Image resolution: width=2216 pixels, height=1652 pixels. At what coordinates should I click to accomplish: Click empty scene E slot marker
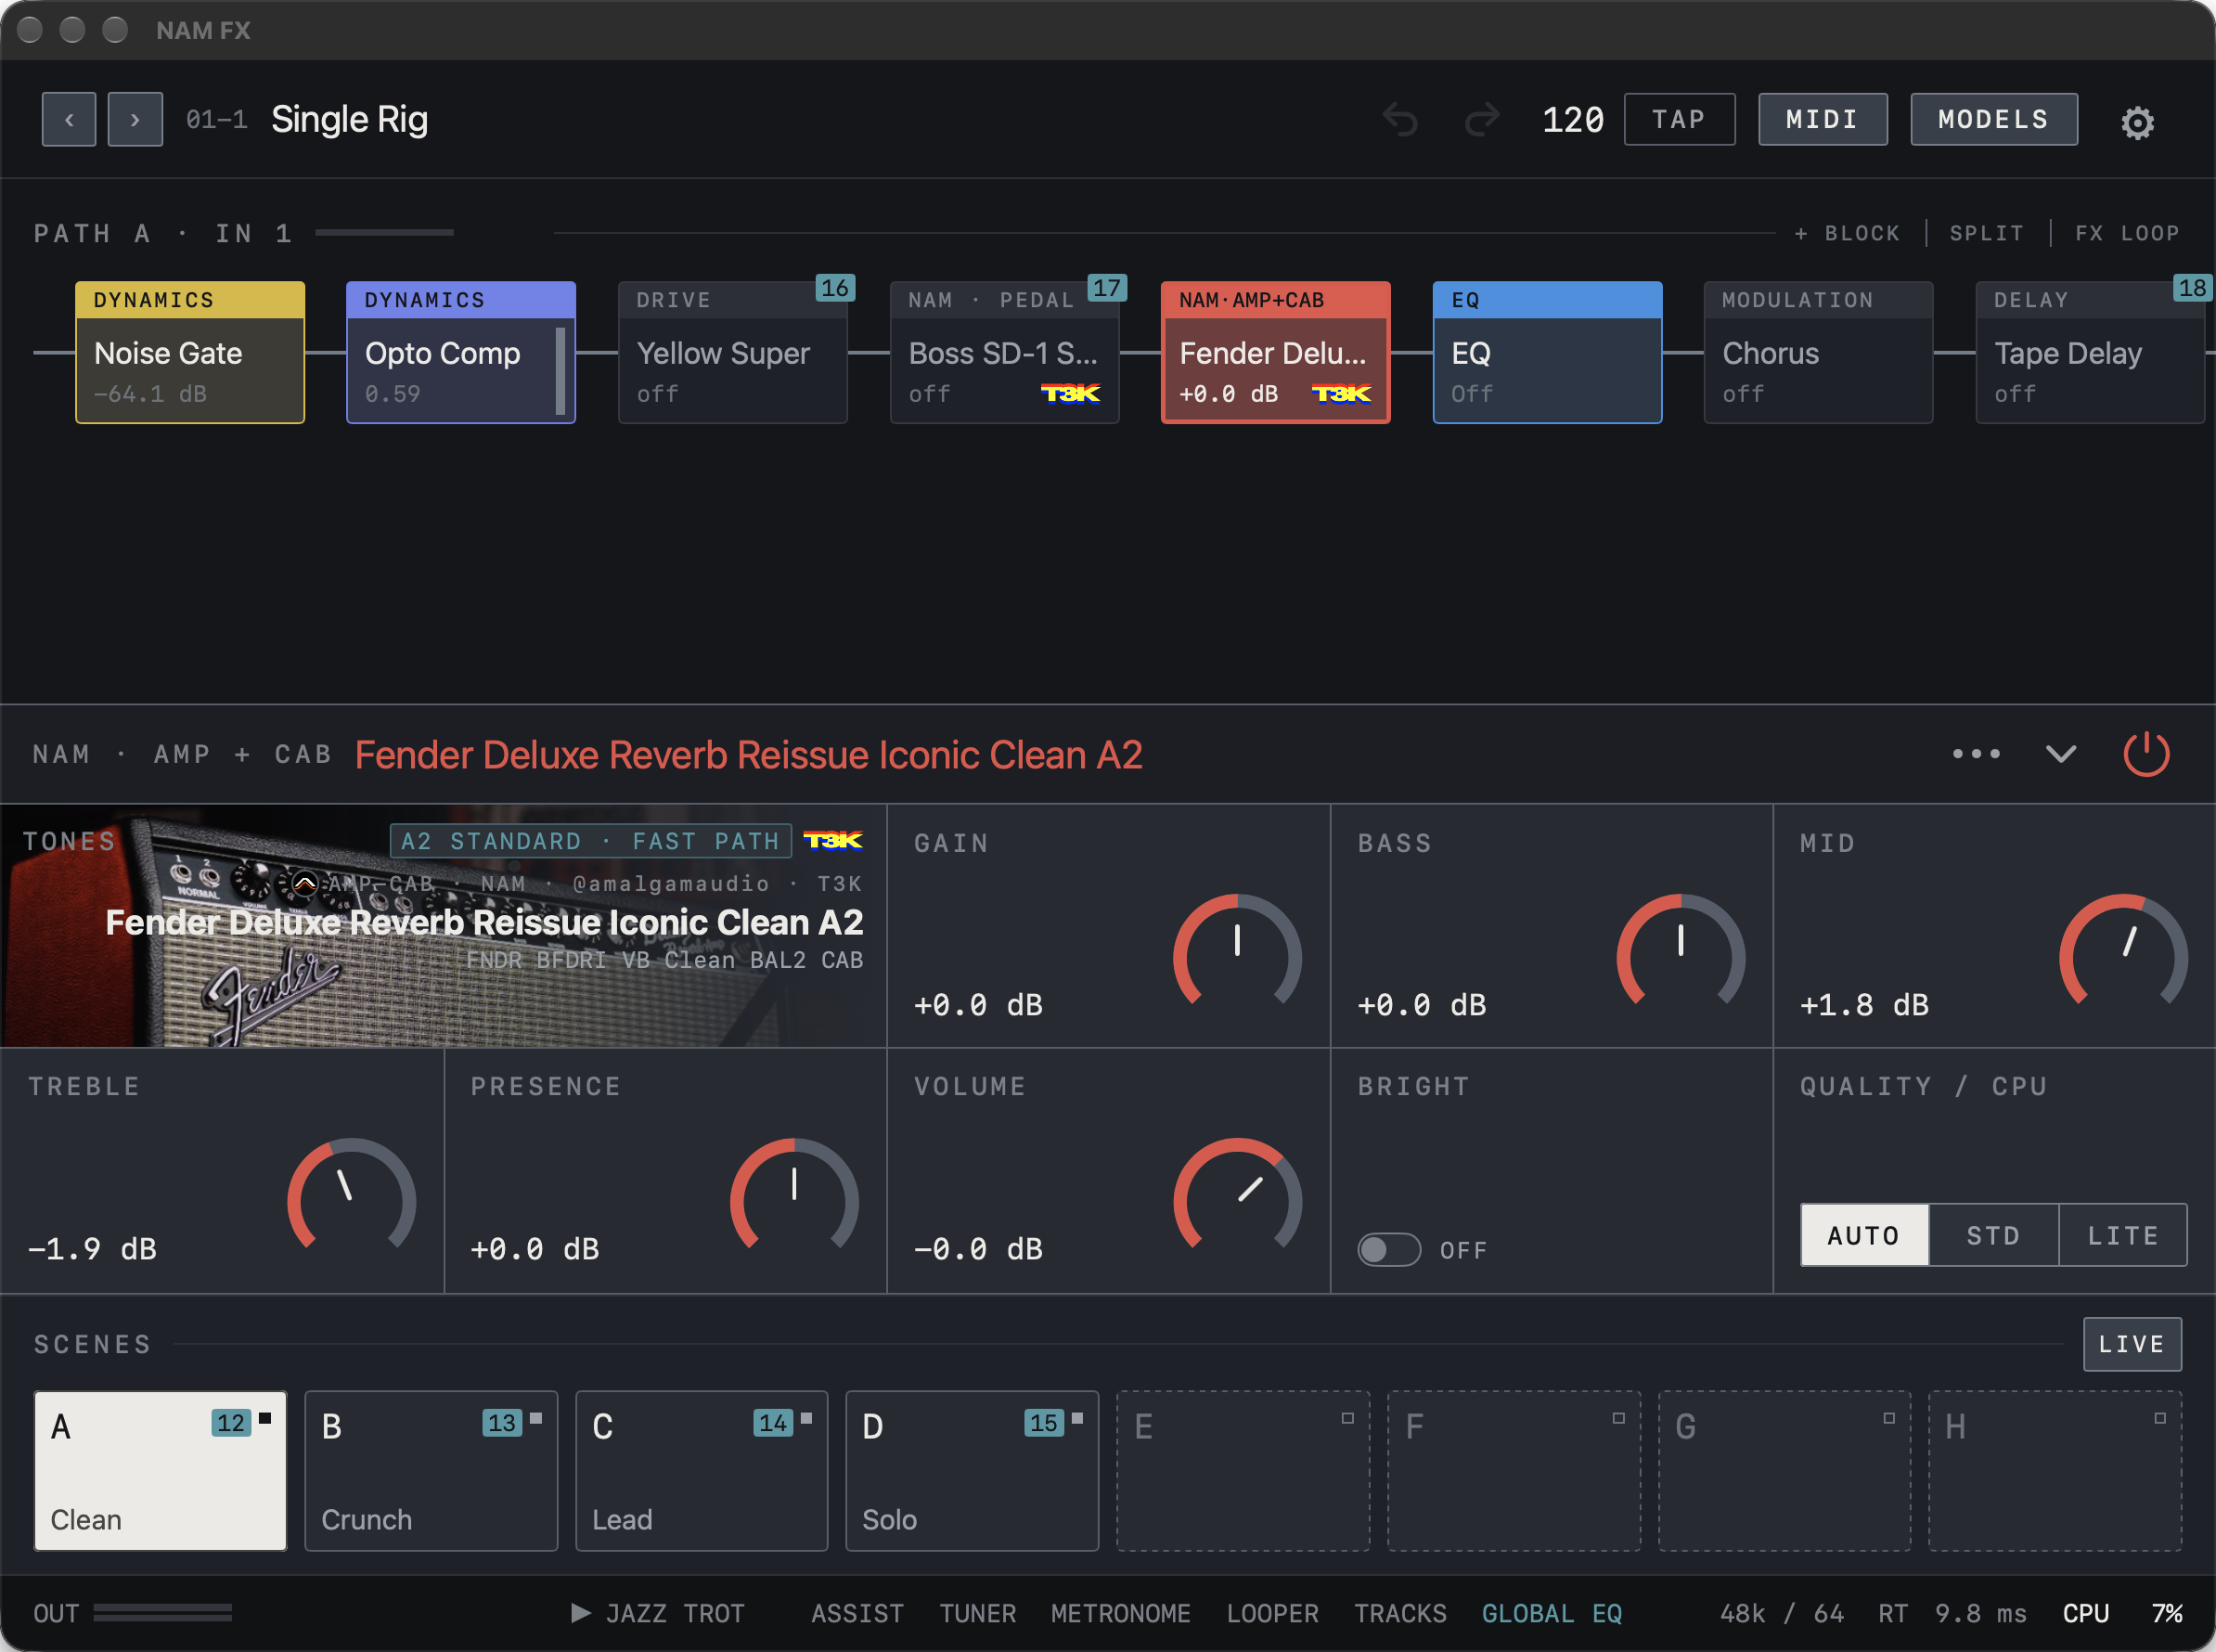pyautogui.click(x=1347, y=1418)
